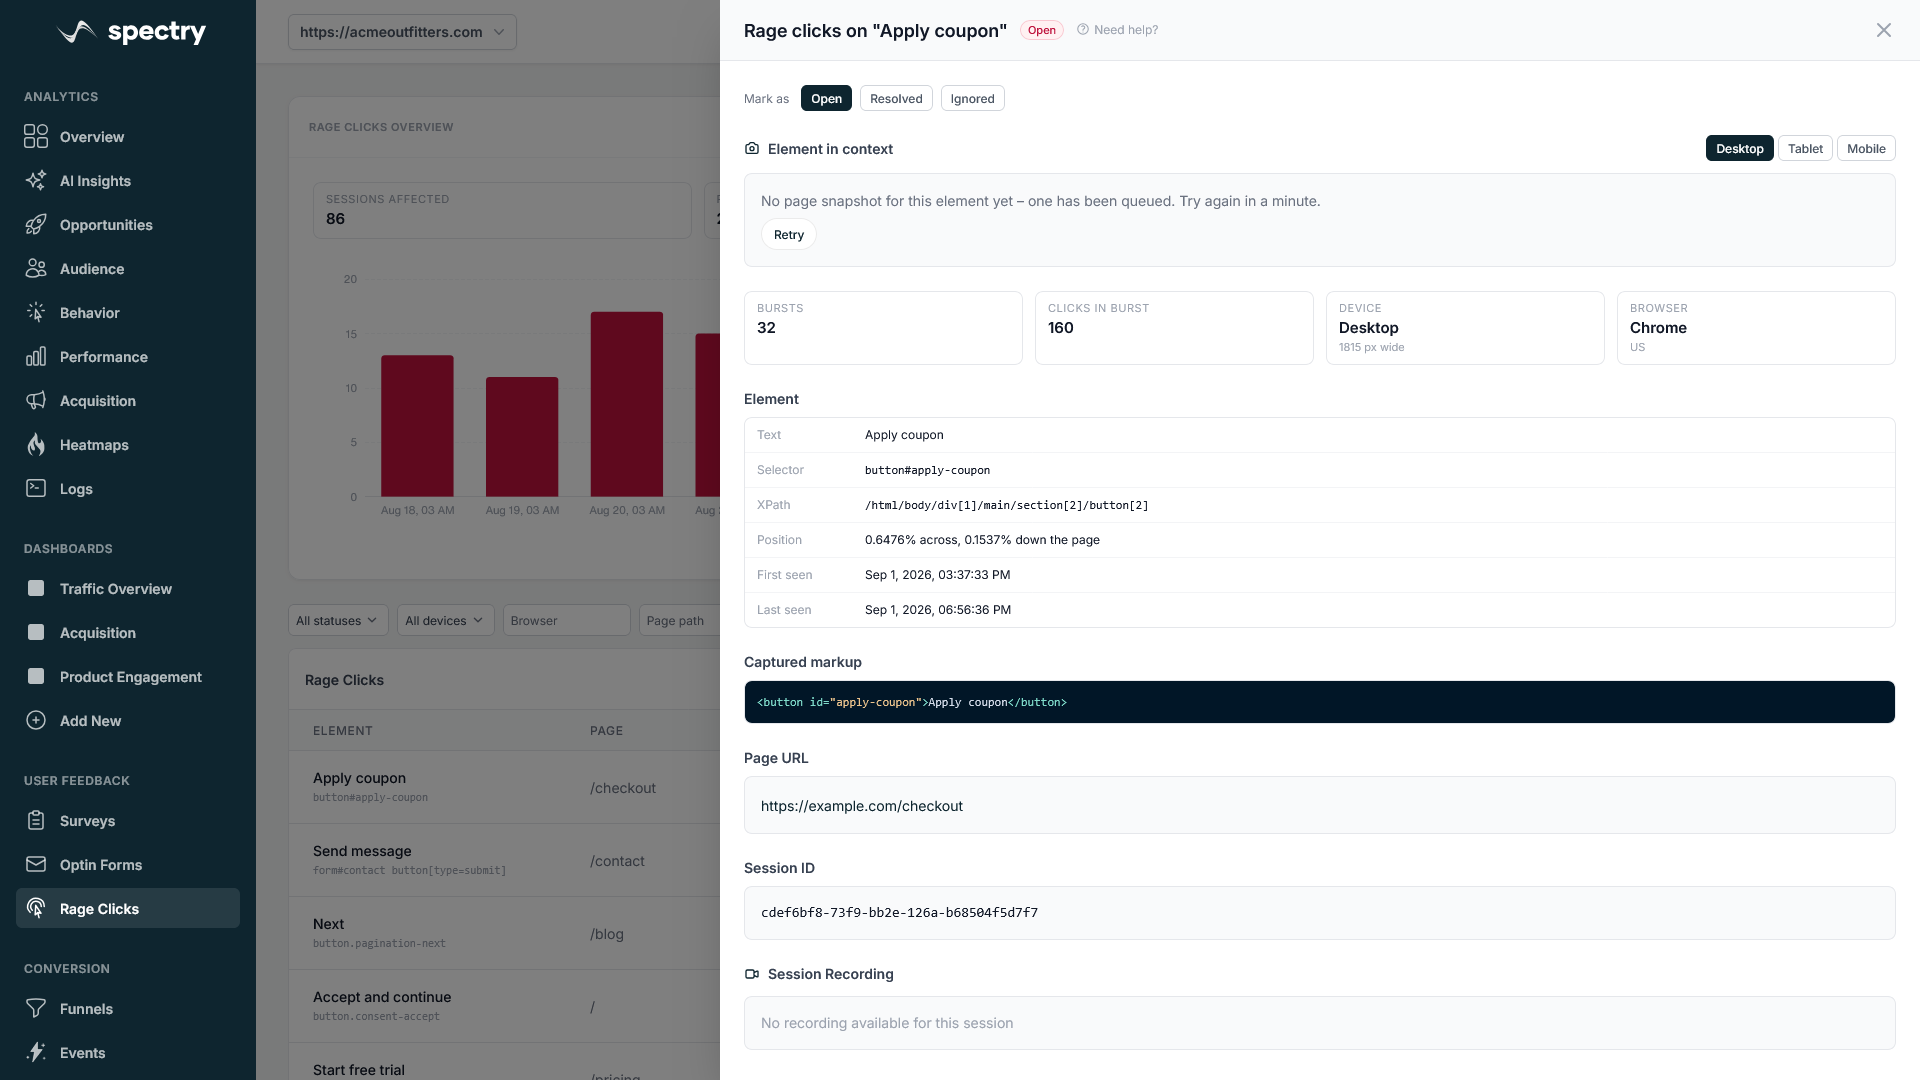The width and height of the screenshot is (1920, 1080).
Task: Mark the issue as Ignored
Action: [972, 99]
